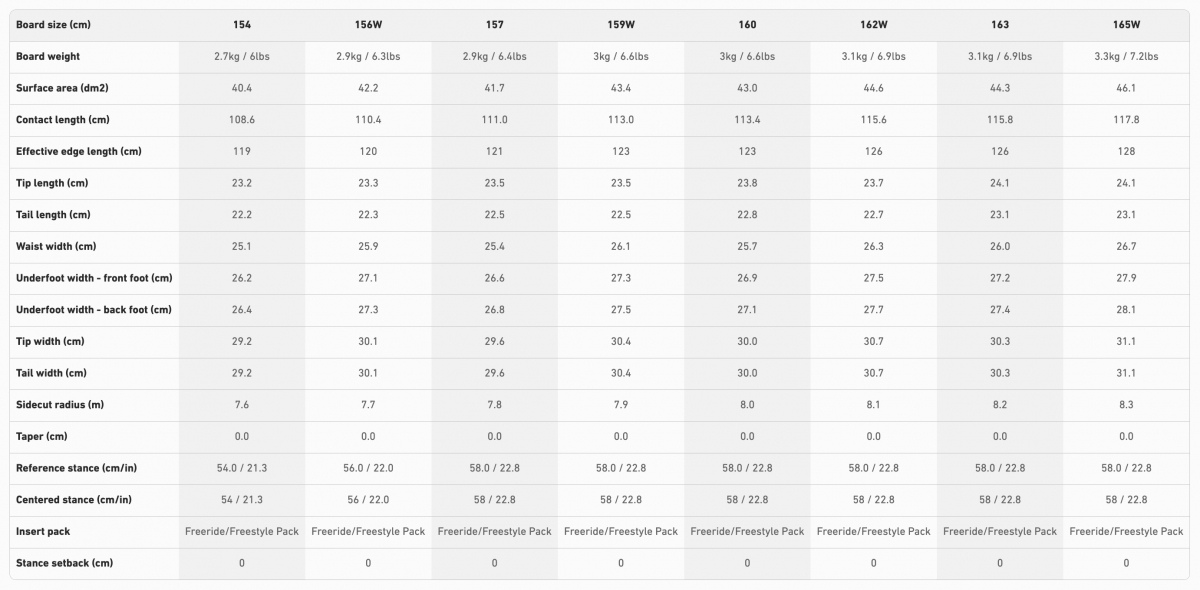The image size is (1200, 590).
Task: Click the 54.0 / 21.3 reference stance cell
Action: pos(242,468)
